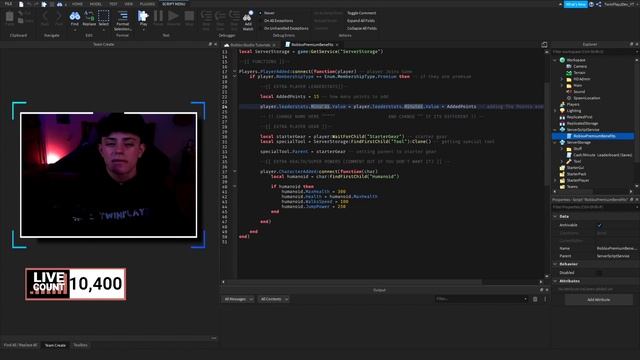640x360 pixels.
Task: Collapse the Workspace tree node
Action: point(555,60)
